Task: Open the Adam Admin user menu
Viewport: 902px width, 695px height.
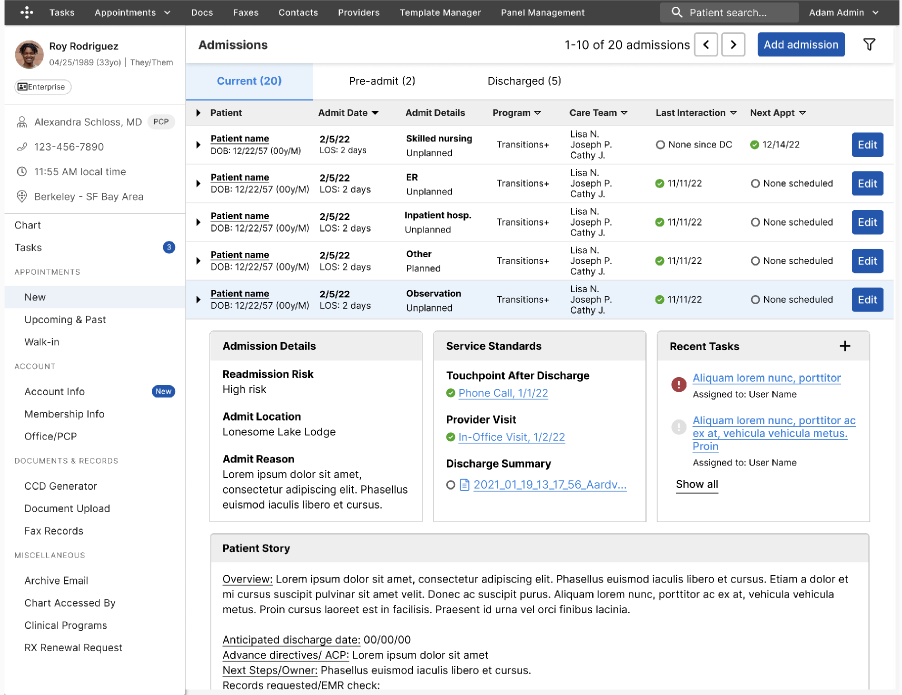Action: tap(844, 12)
